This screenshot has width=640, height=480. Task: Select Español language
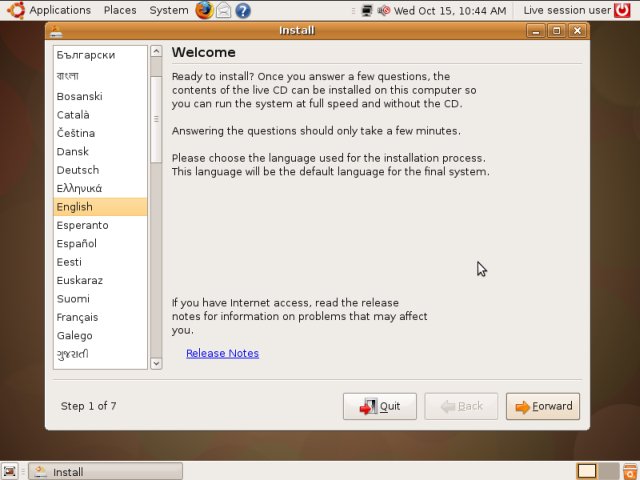click(100, 244)
